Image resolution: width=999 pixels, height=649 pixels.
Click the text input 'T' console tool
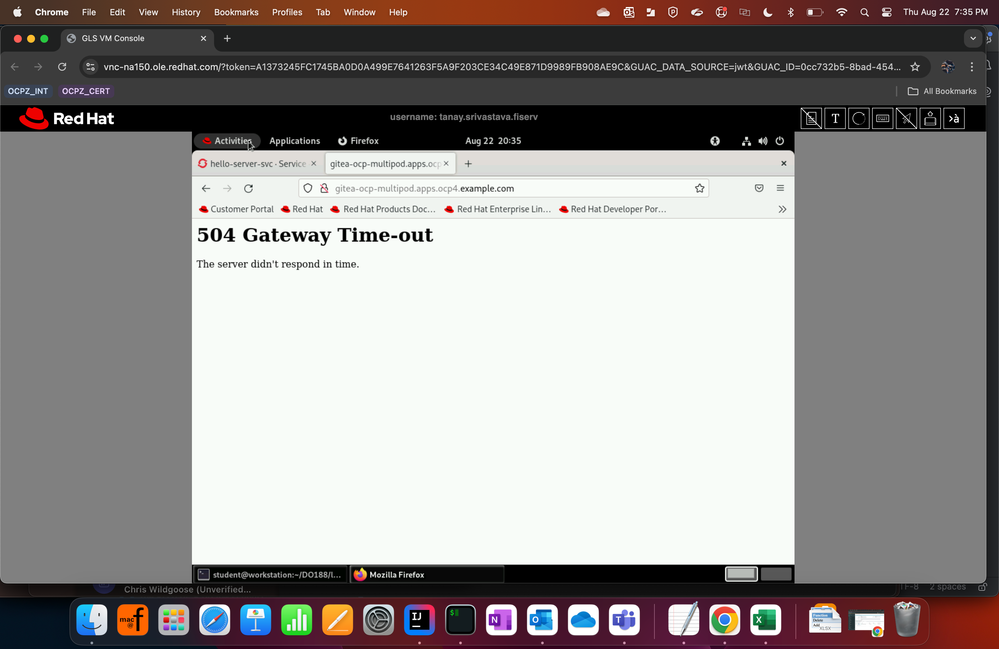[835, 119]
